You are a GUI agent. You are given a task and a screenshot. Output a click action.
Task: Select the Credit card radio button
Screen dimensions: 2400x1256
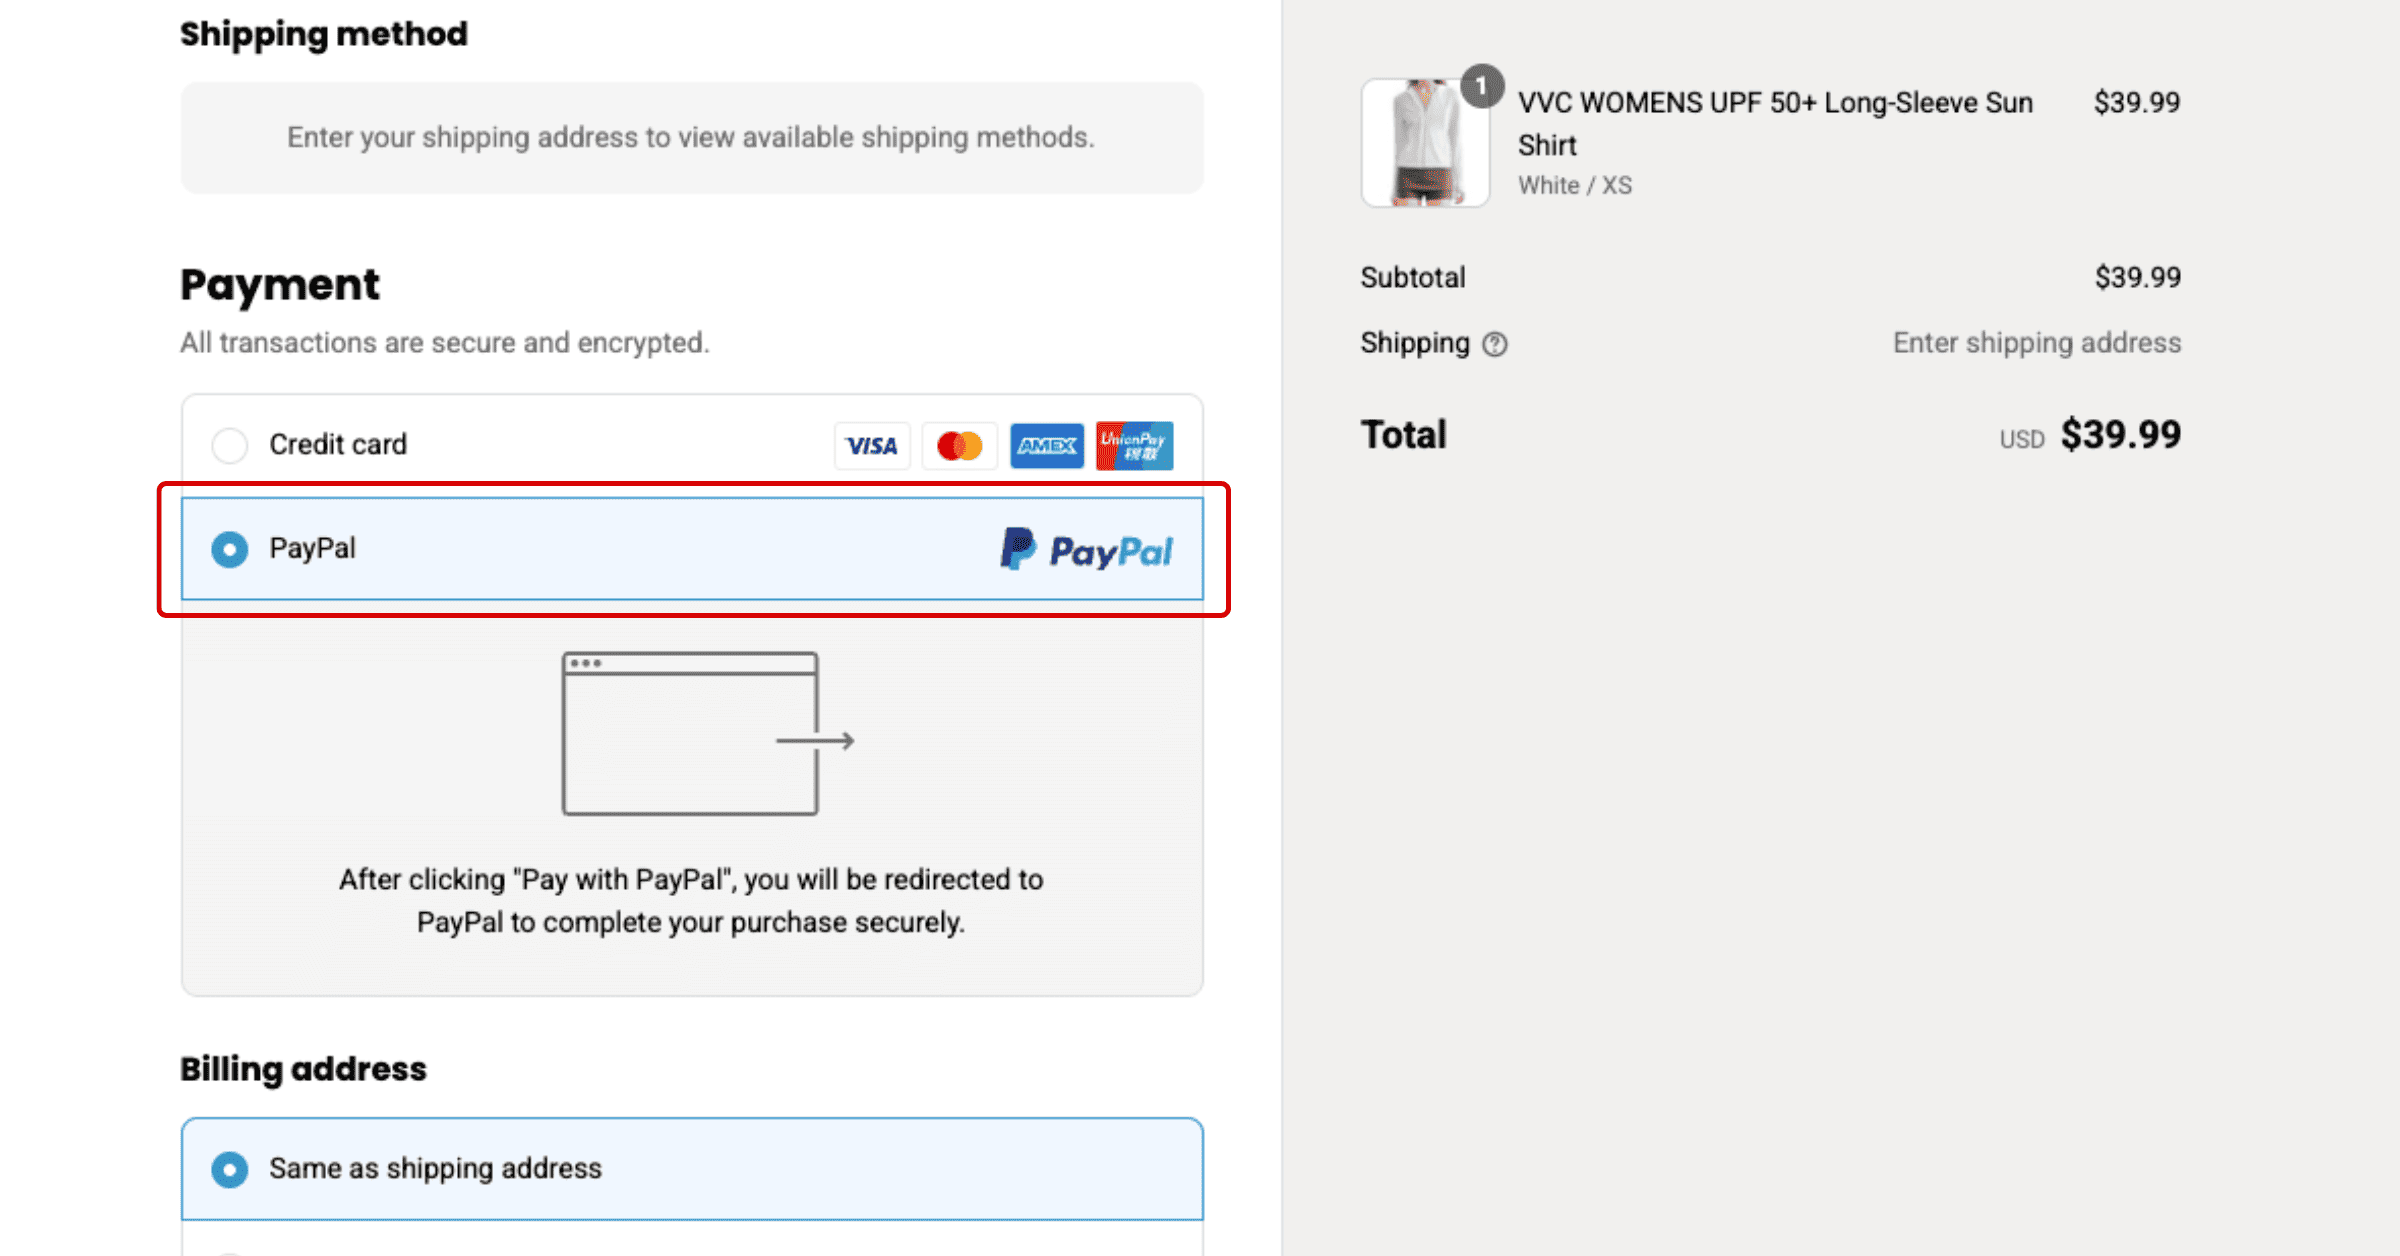[x=230, y=445]
